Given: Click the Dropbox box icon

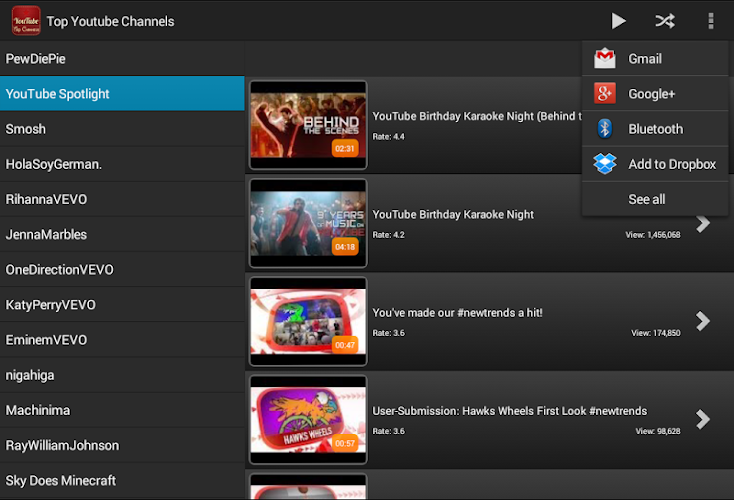Looking at the screenshot, I should tap(604, 164).
